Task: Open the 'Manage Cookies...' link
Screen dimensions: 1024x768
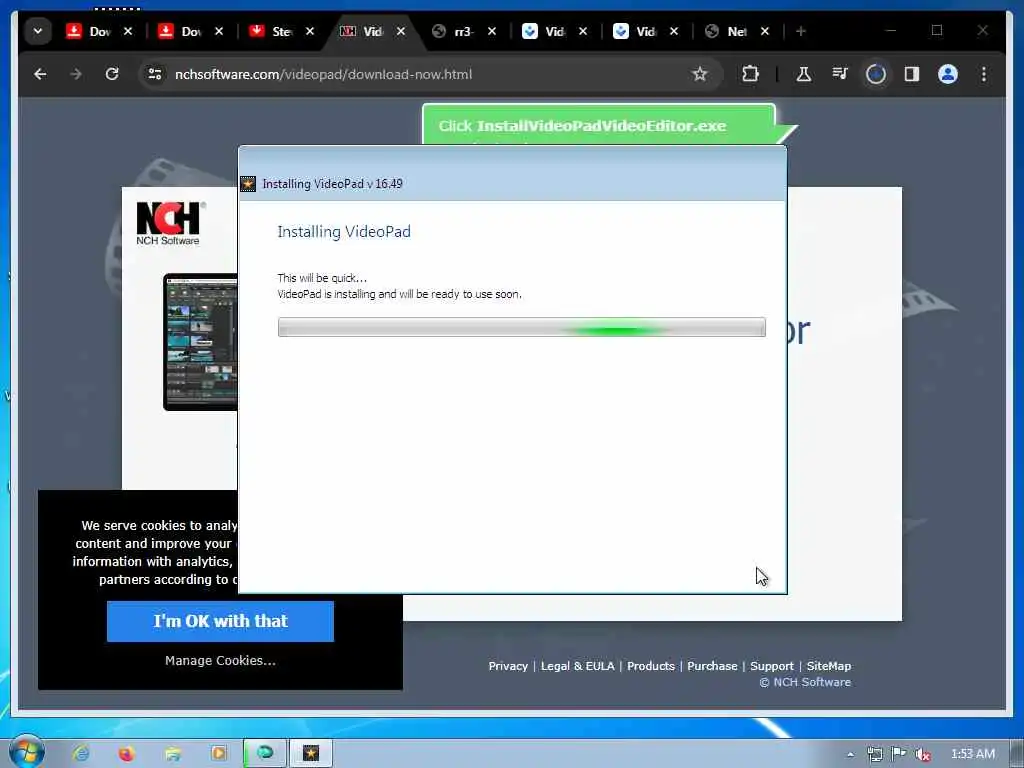Action: click(x=220, y=660)
